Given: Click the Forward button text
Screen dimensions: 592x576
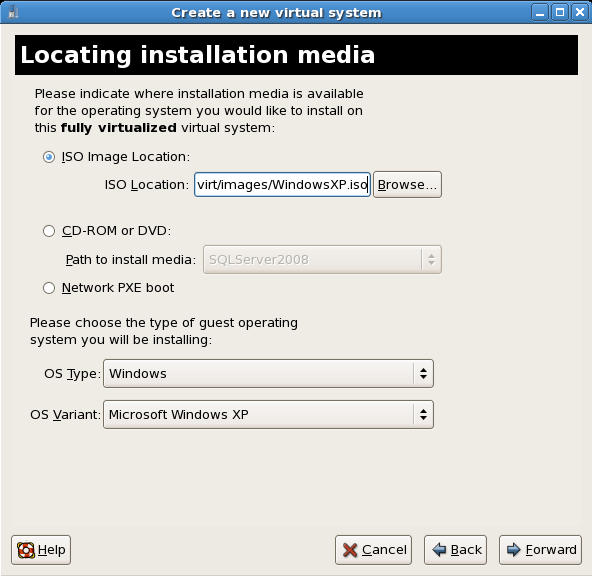Looking at the screenshot, I should tap(551, 550).
